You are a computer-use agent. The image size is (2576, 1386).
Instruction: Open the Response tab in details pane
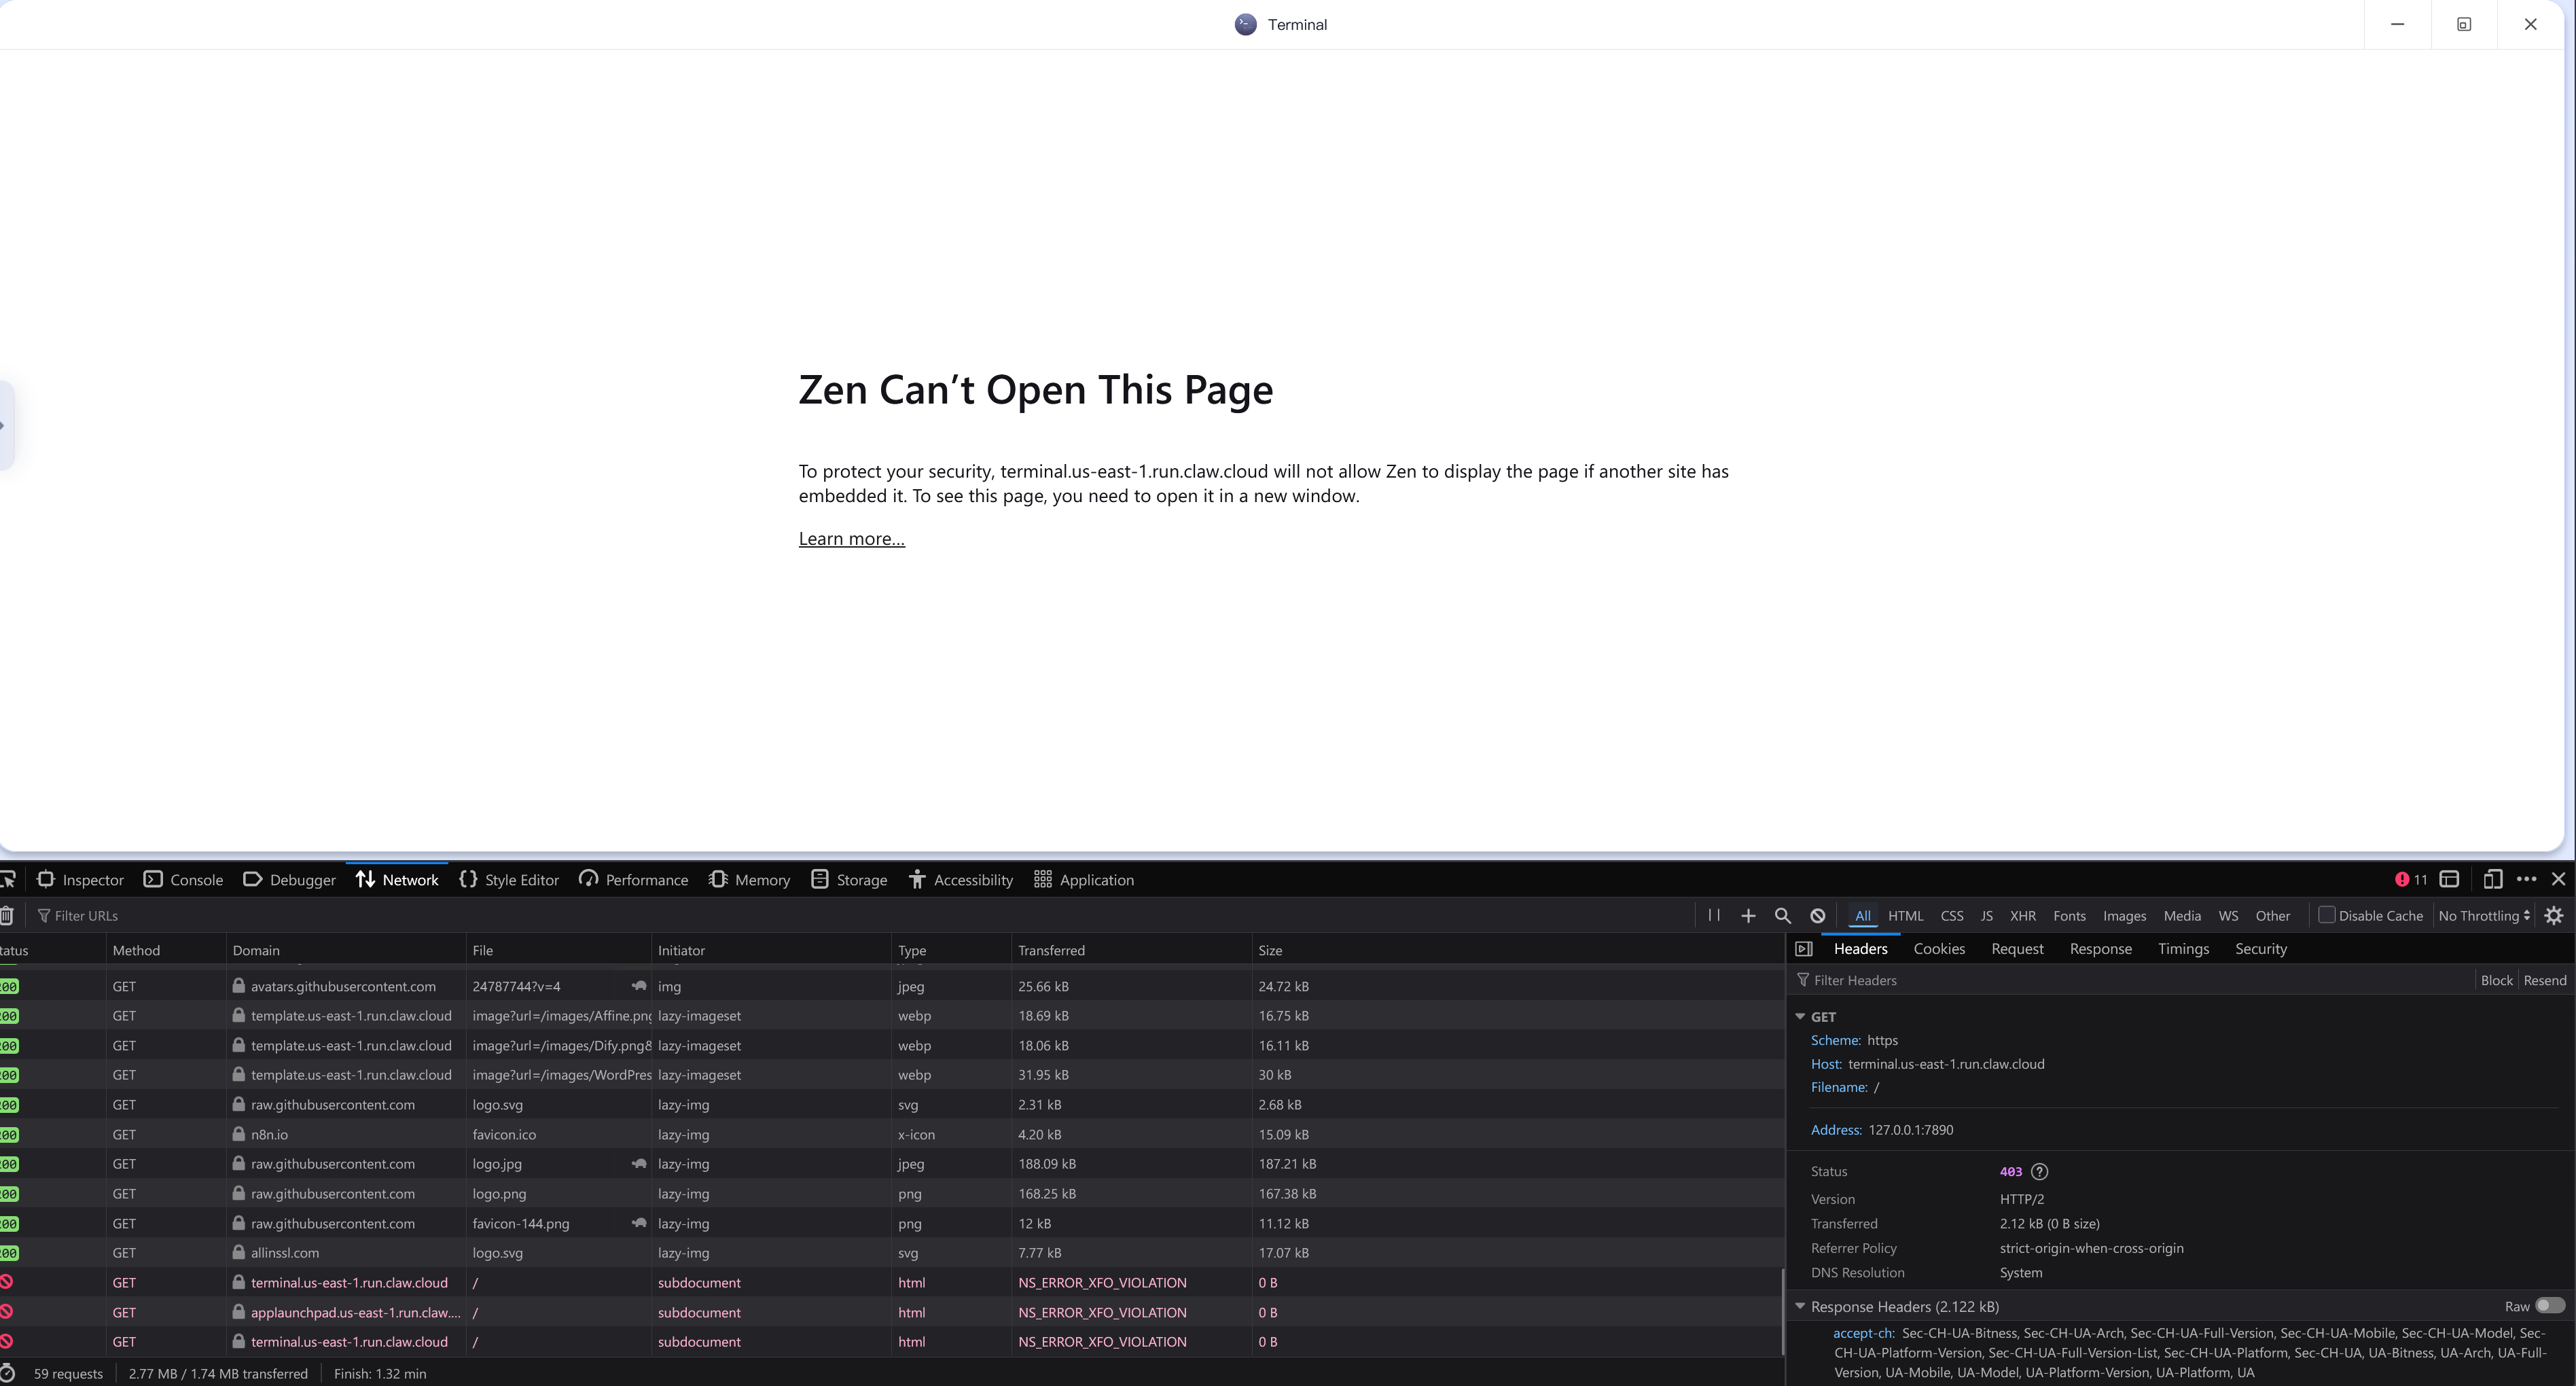pos(2100,948)
